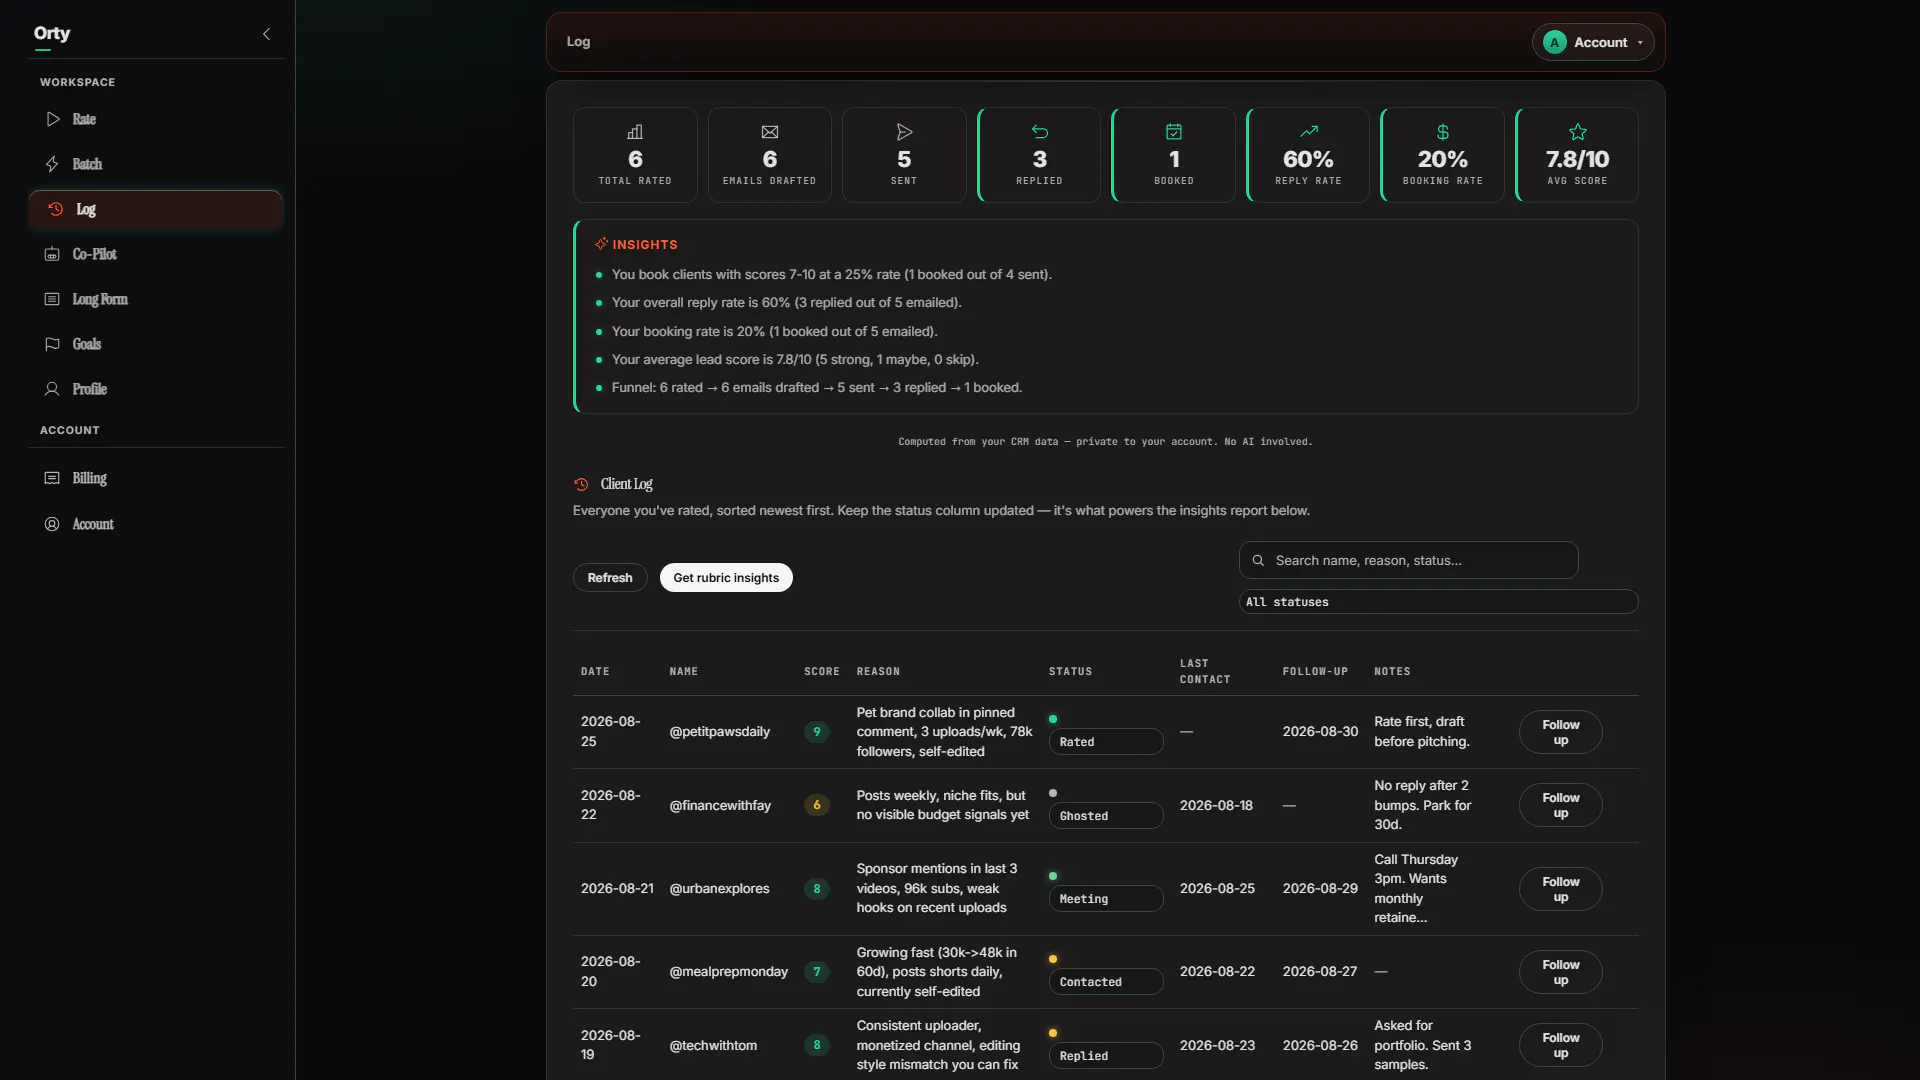Click the Booked calendar icon

1174,132
